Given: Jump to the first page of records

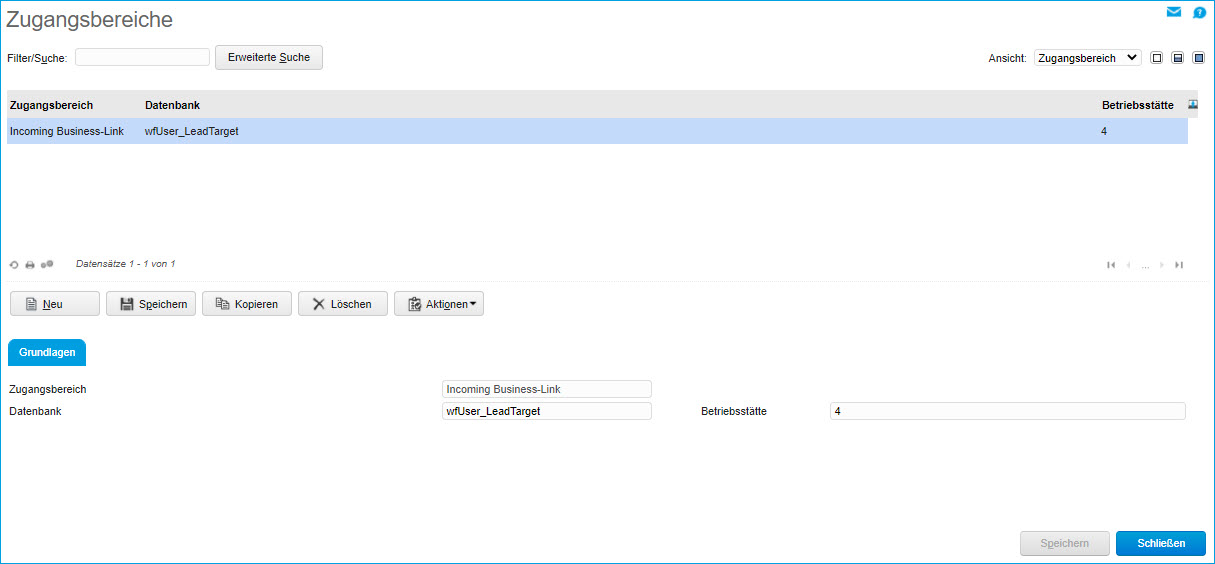Looking at the screenshot, I should tap(1111, 265).
